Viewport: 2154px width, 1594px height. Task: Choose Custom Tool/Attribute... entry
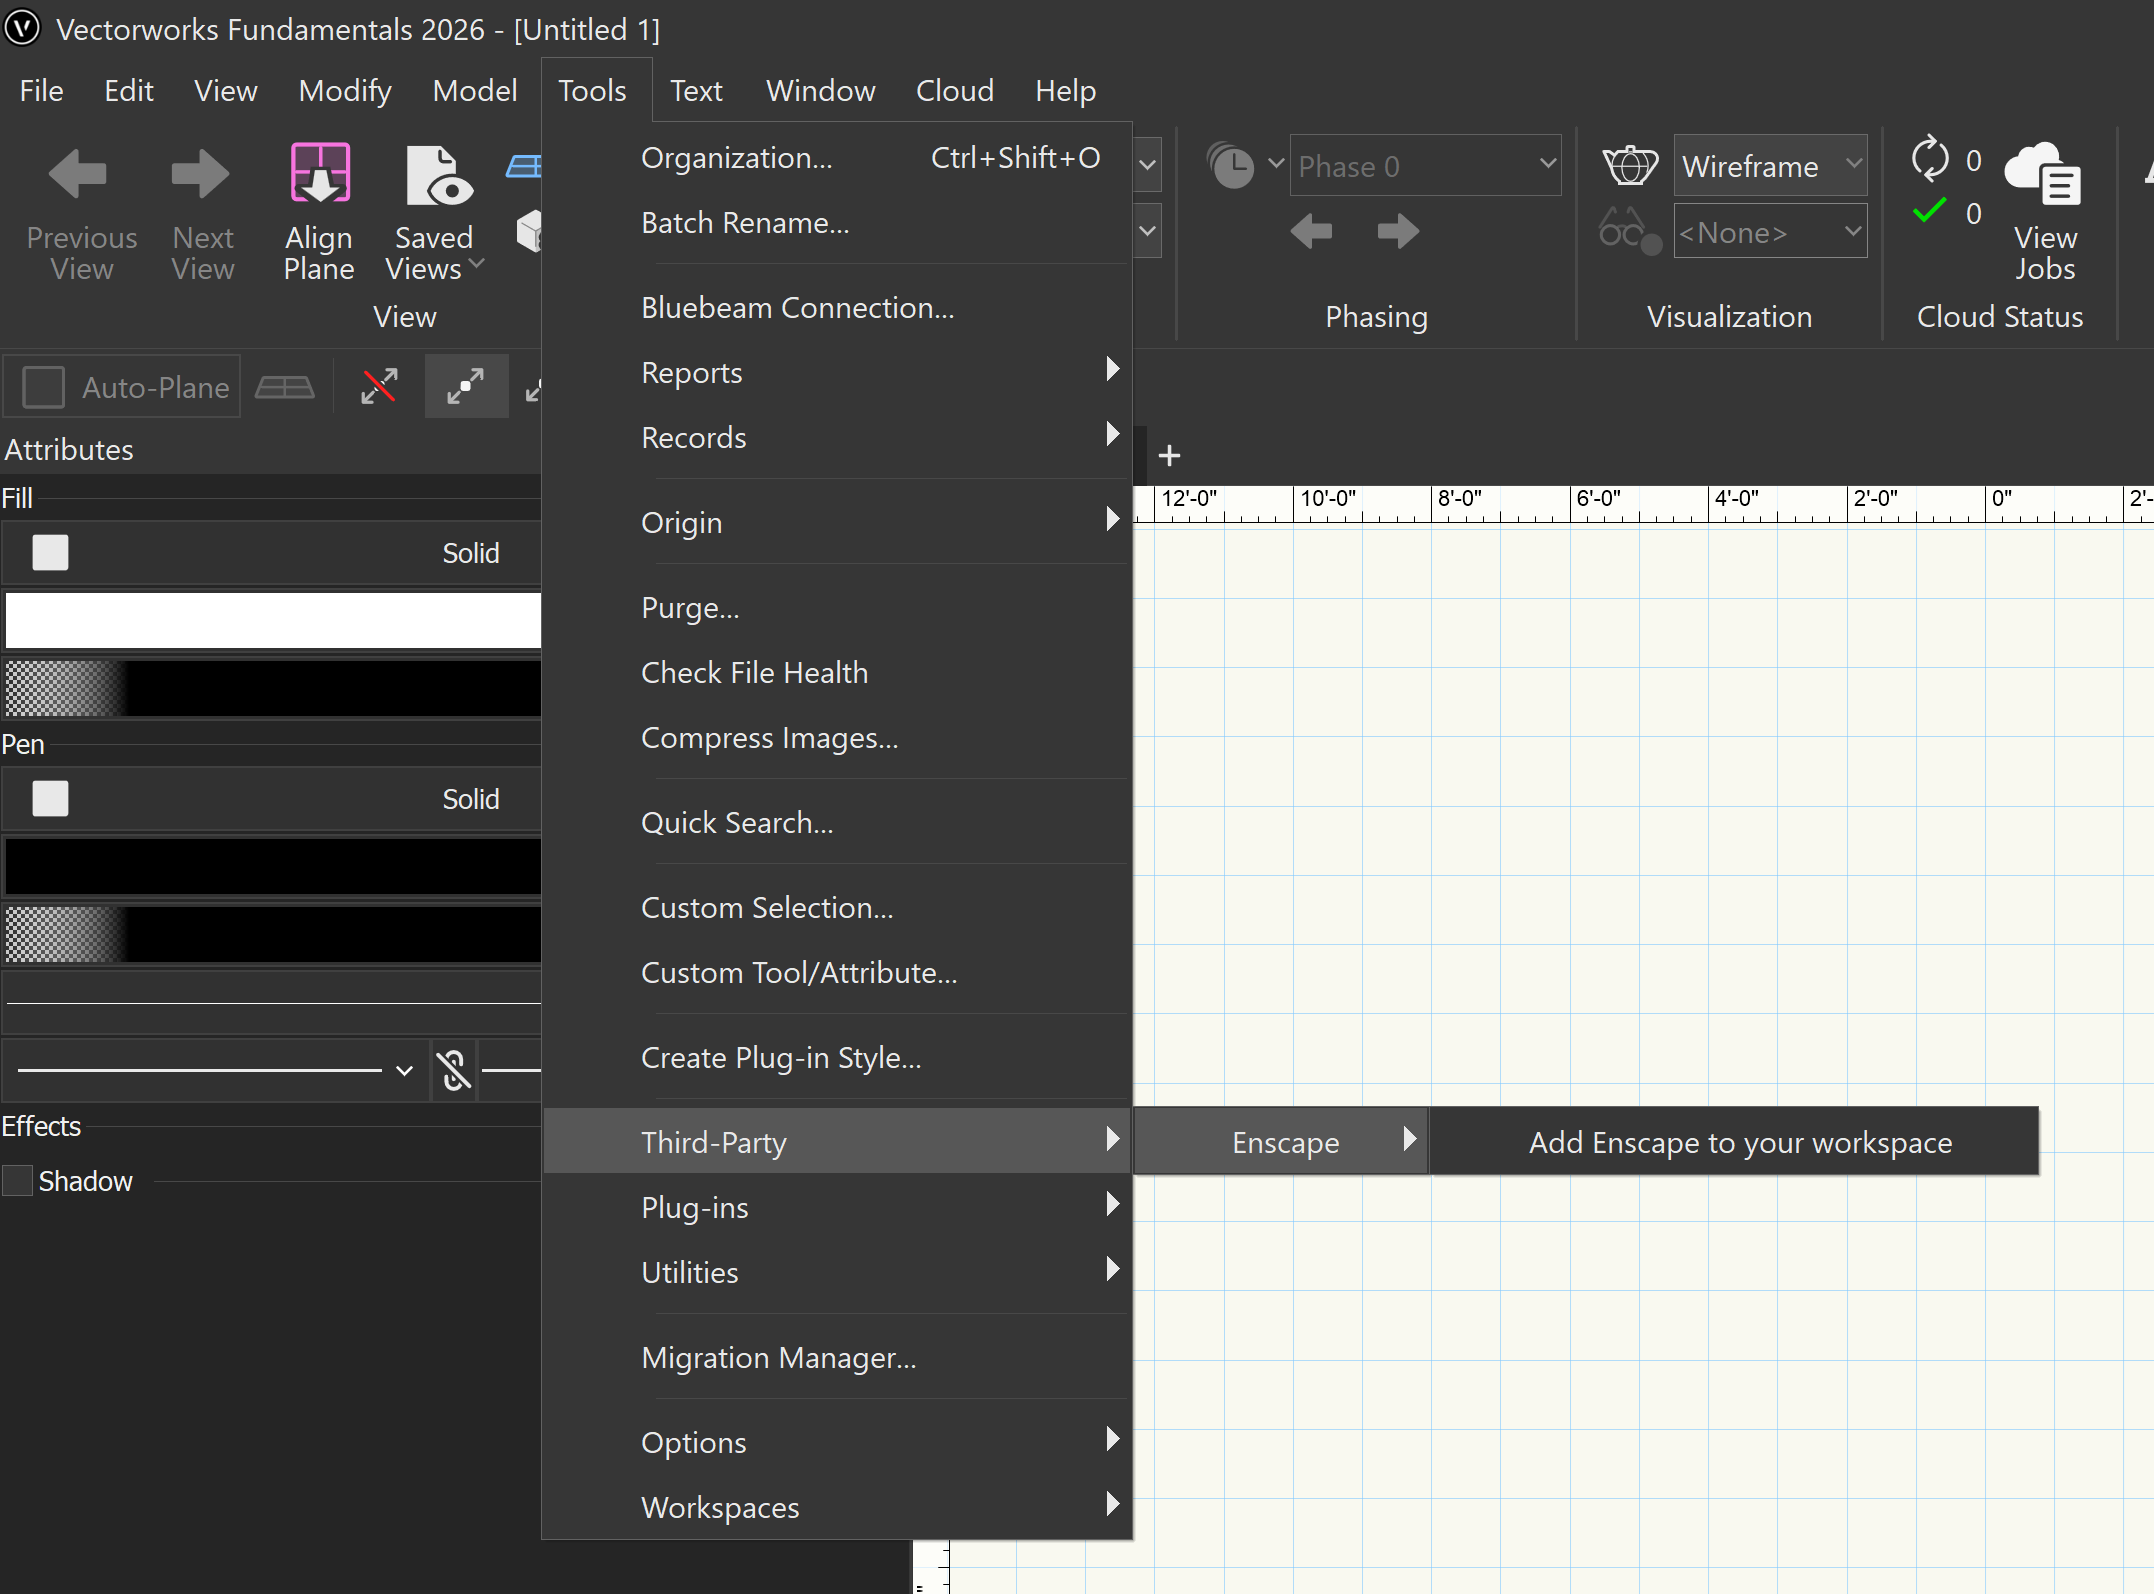coord(836,972)
